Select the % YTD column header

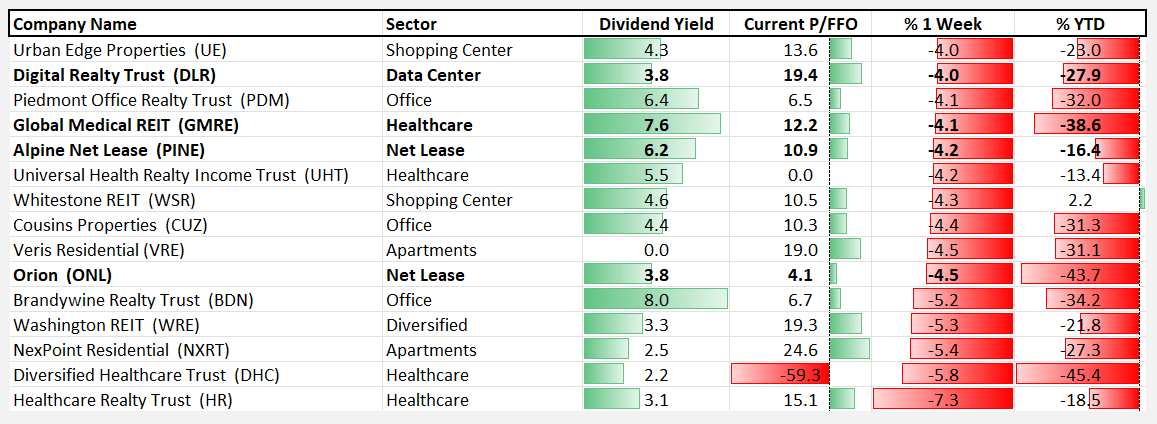pyautogui.click(x=1079, y=24)
